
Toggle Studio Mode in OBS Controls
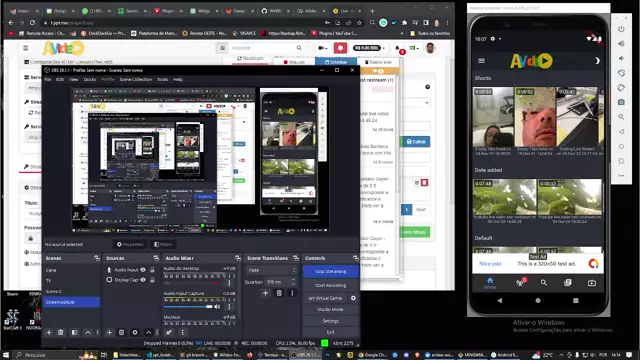tap(331, 309)
